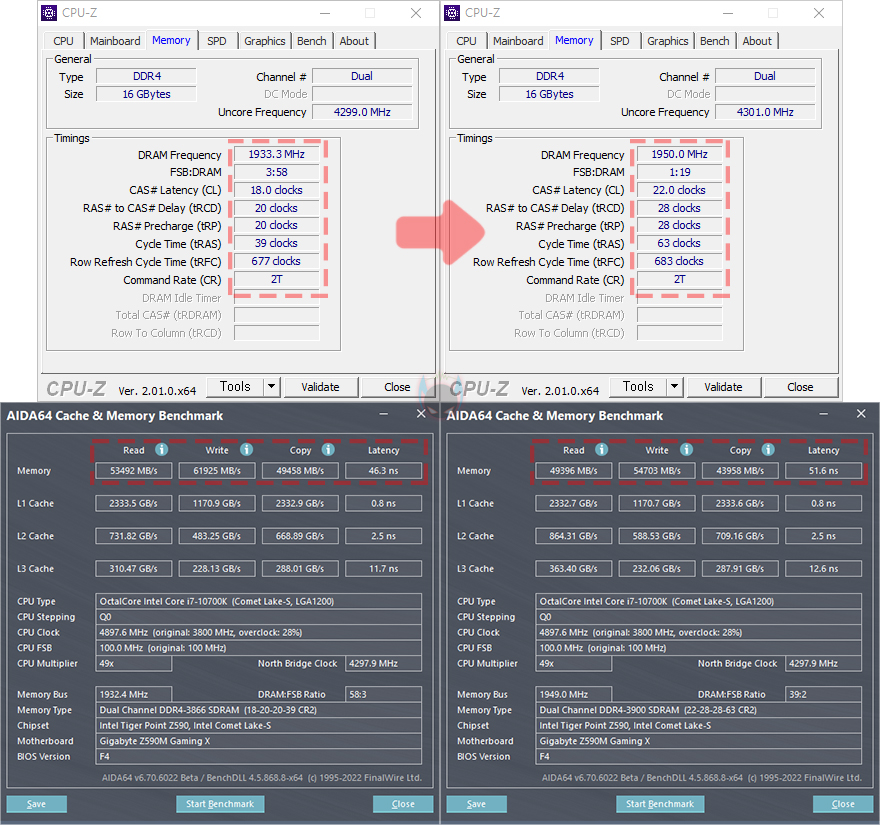The width and height of the screenshot is (880, 825).
Task: Click the Tools button in left CPU-Z window
Action: click(x=235, y=387)
